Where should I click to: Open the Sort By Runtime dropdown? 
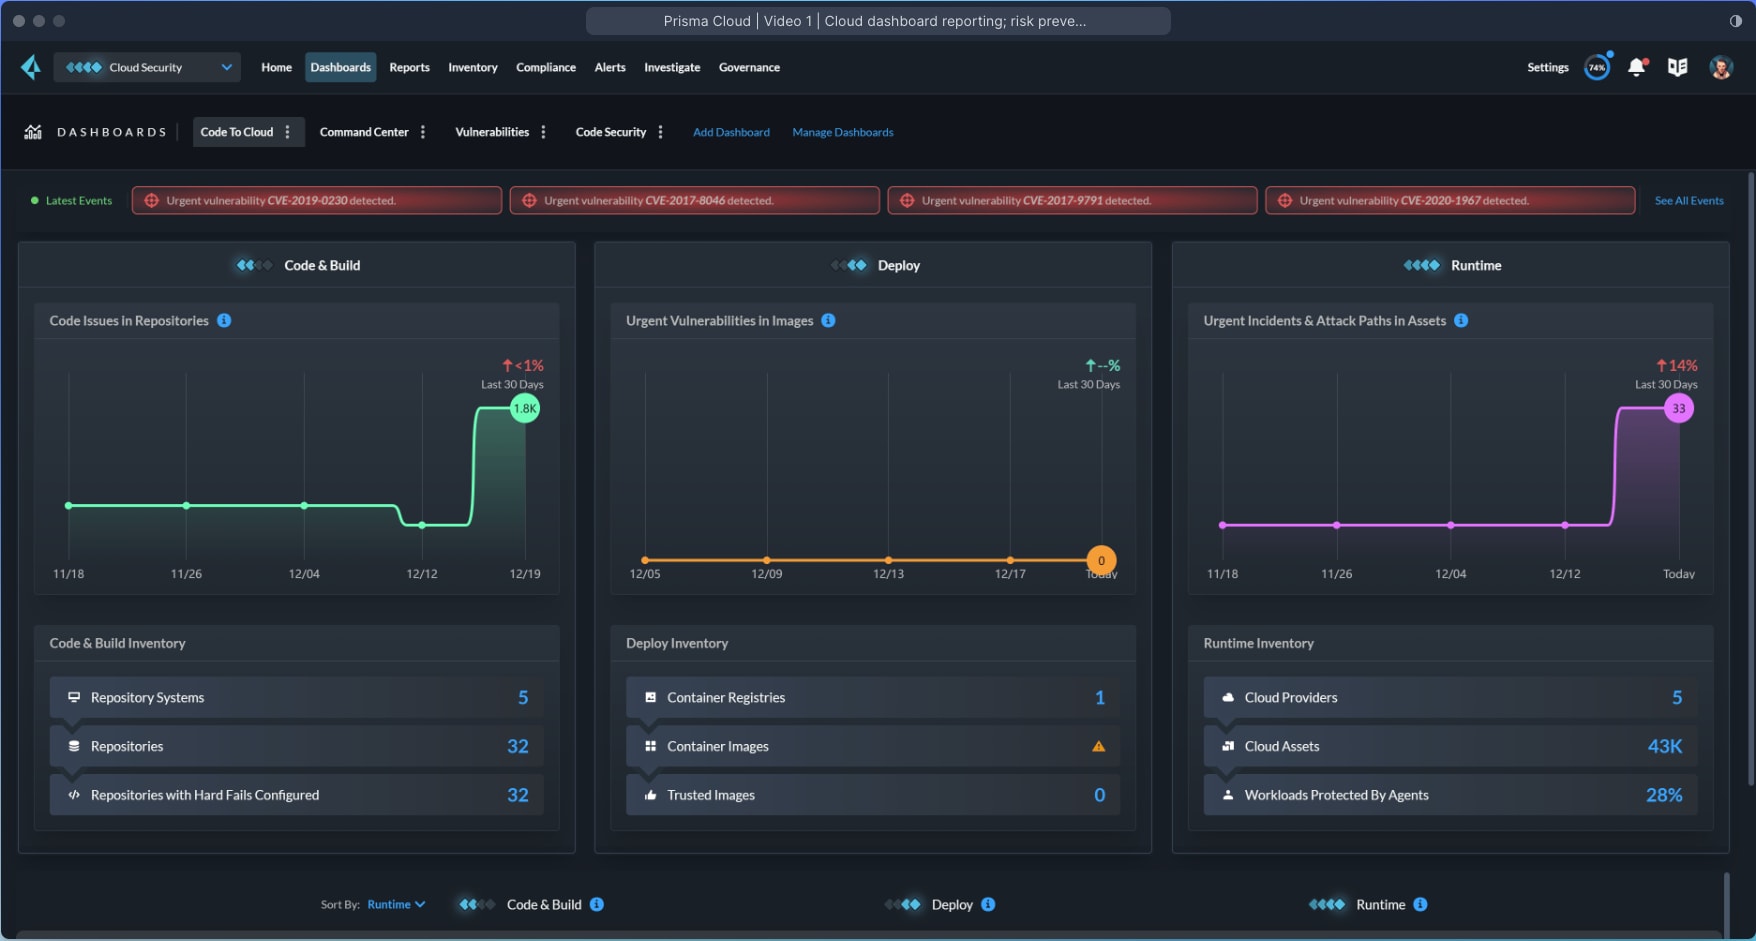(x=396, y=904)
